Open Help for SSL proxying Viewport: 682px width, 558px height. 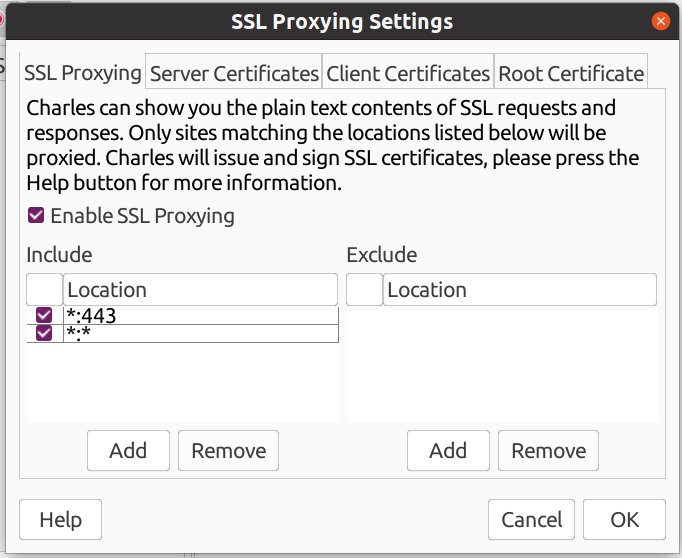coord(60,520)
